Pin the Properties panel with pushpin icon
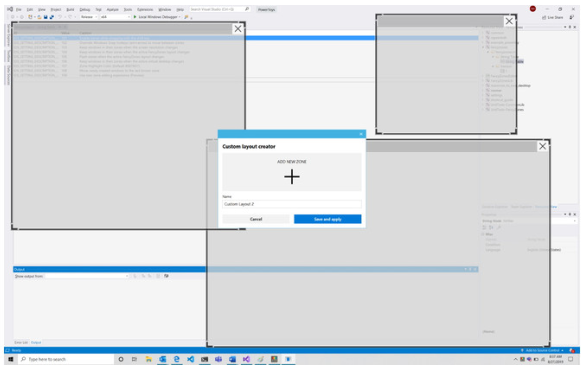This screenshot has width=585, height=370. pos(570,214)
